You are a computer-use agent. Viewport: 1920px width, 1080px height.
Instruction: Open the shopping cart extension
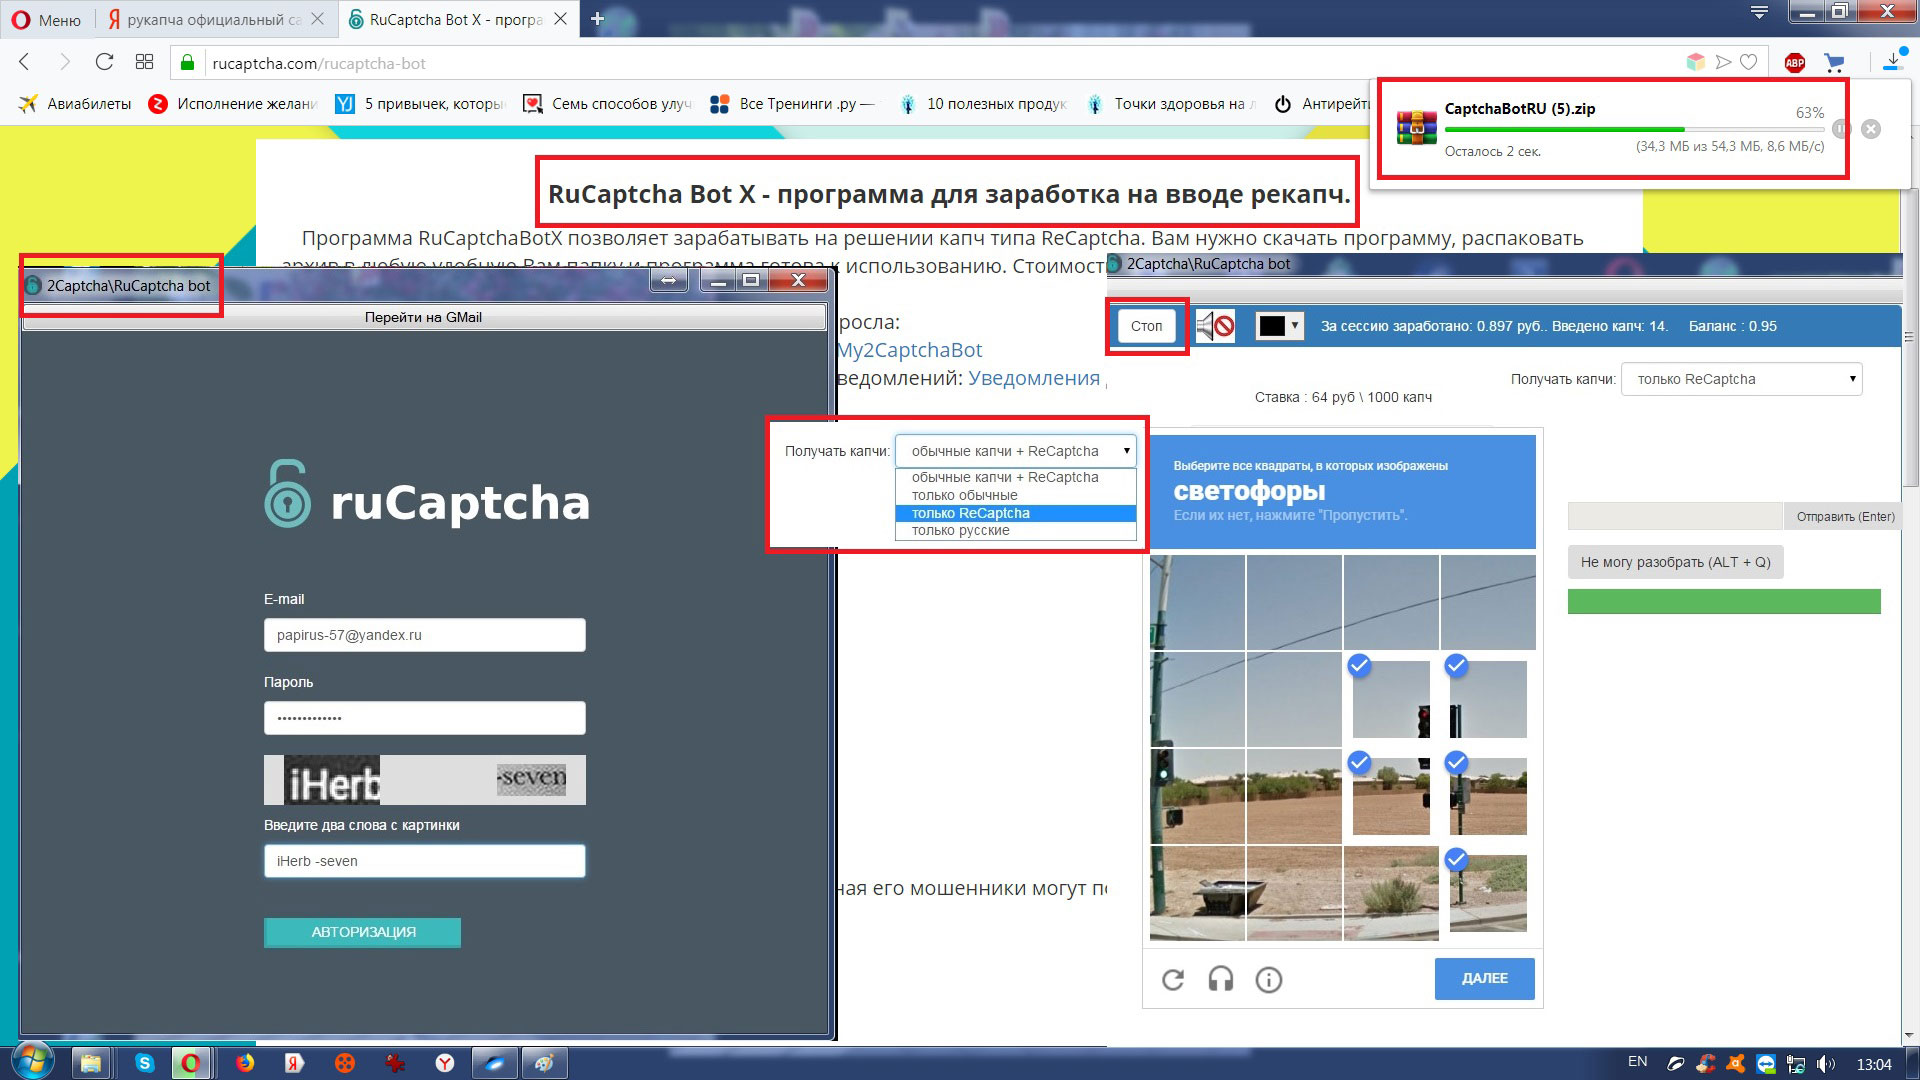click(1834, 63)
